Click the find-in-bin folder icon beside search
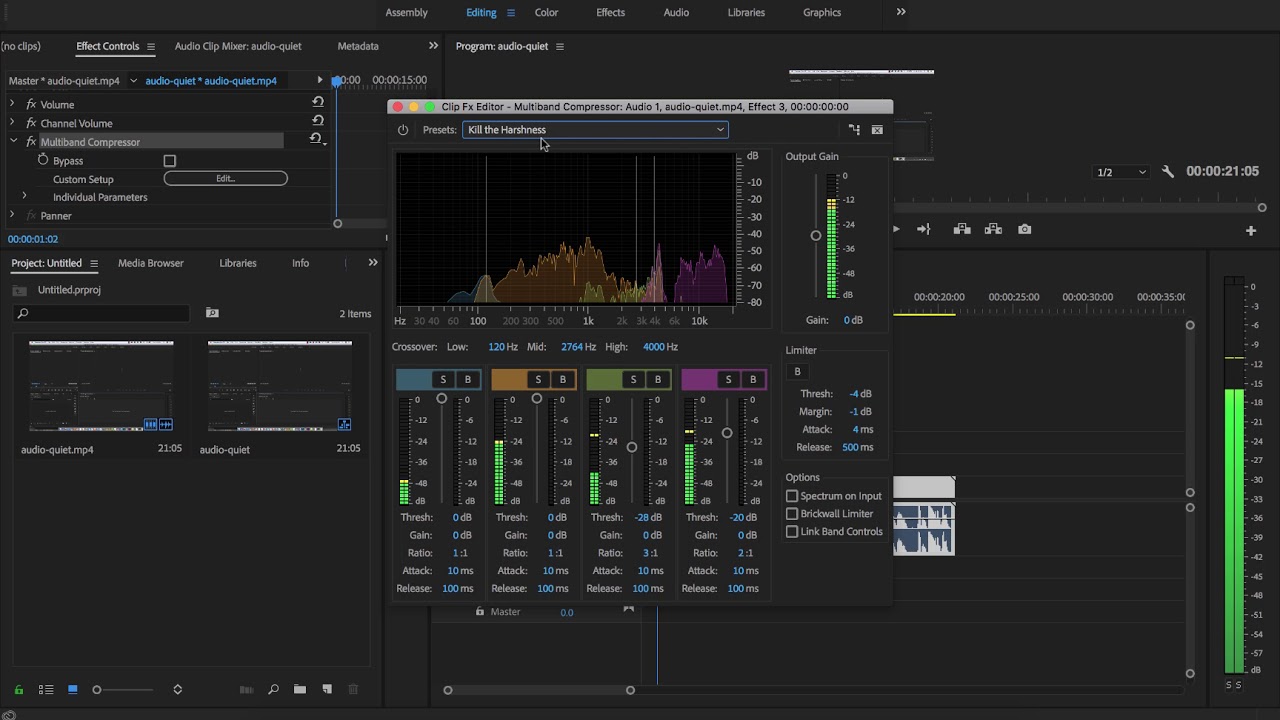 (212, 313)
